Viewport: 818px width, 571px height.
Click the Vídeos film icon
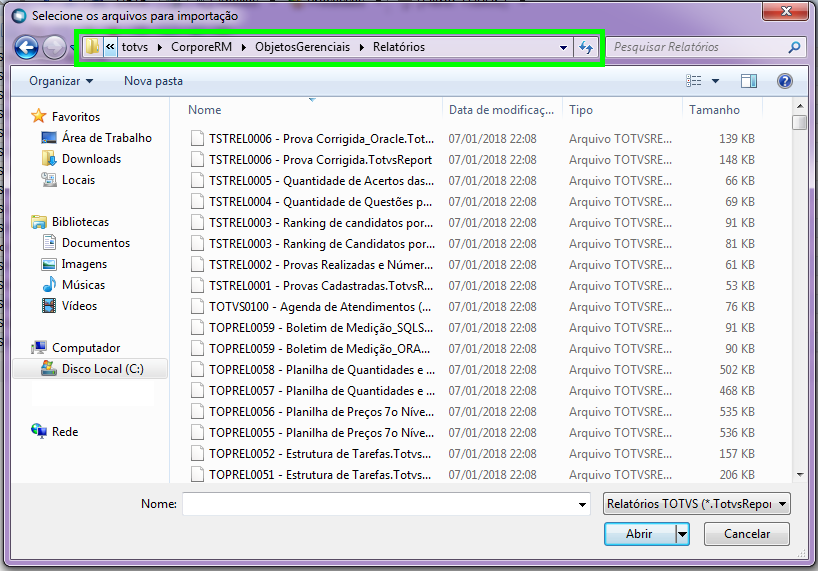point(49,306)
